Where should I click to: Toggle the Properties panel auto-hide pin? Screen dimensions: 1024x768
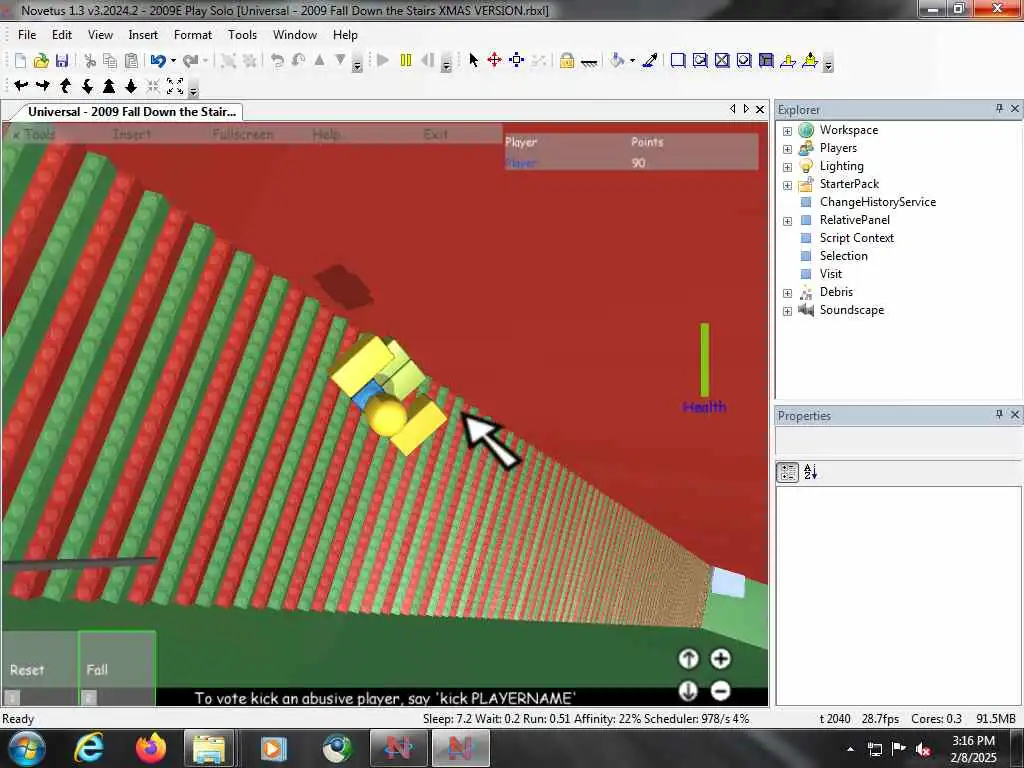point(999,414)
